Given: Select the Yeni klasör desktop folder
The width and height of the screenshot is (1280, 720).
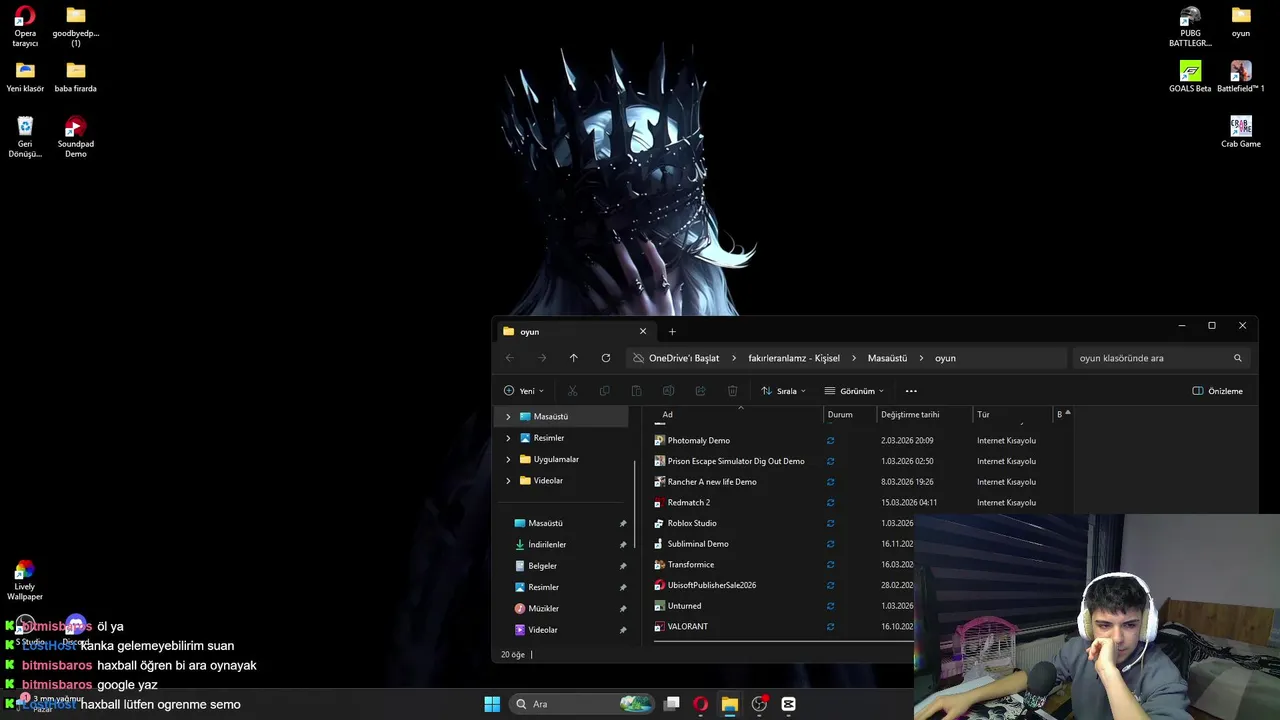Looking at the screenshot, I should point(25,77).
